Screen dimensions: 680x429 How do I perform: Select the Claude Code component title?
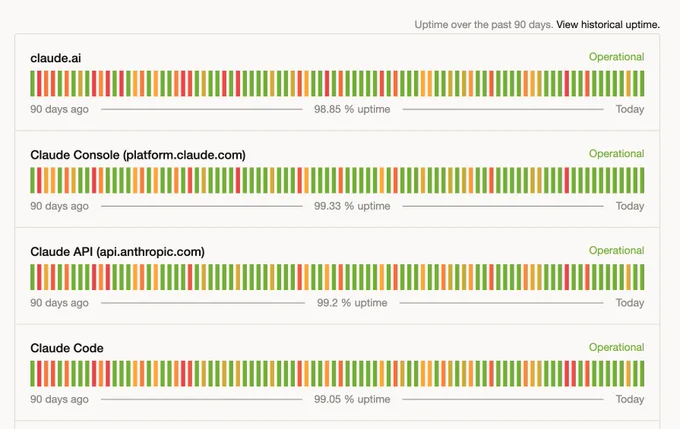[x=67, y=348]
